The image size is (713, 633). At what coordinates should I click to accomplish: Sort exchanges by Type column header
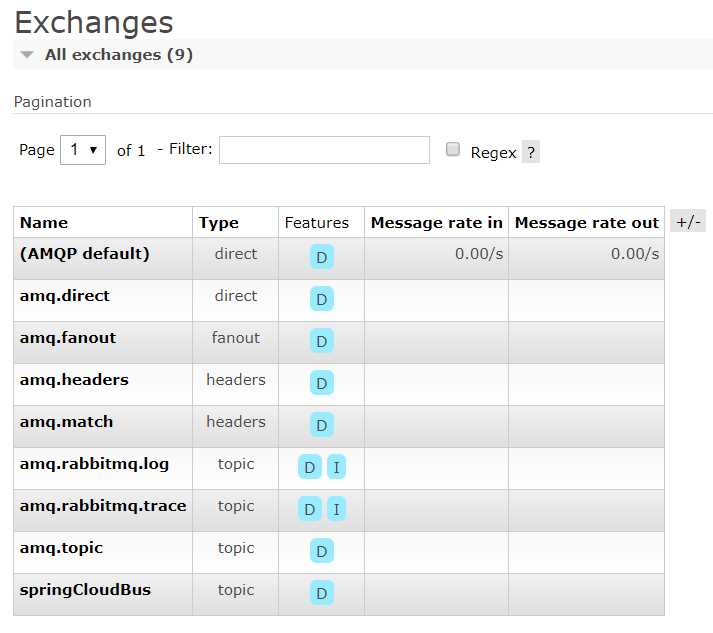pos(219,223)
